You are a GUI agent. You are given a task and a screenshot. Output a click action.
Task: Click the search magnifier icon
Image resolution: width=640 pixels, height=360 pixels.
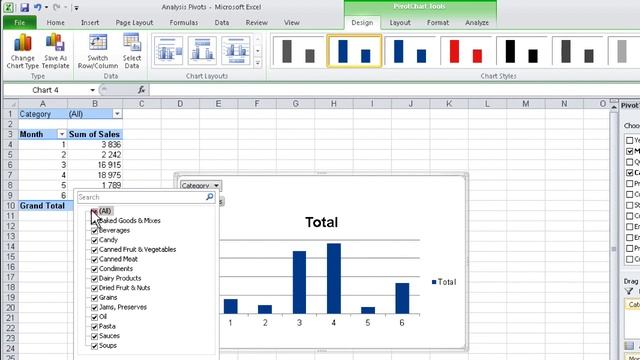click(x=209, y=197)
